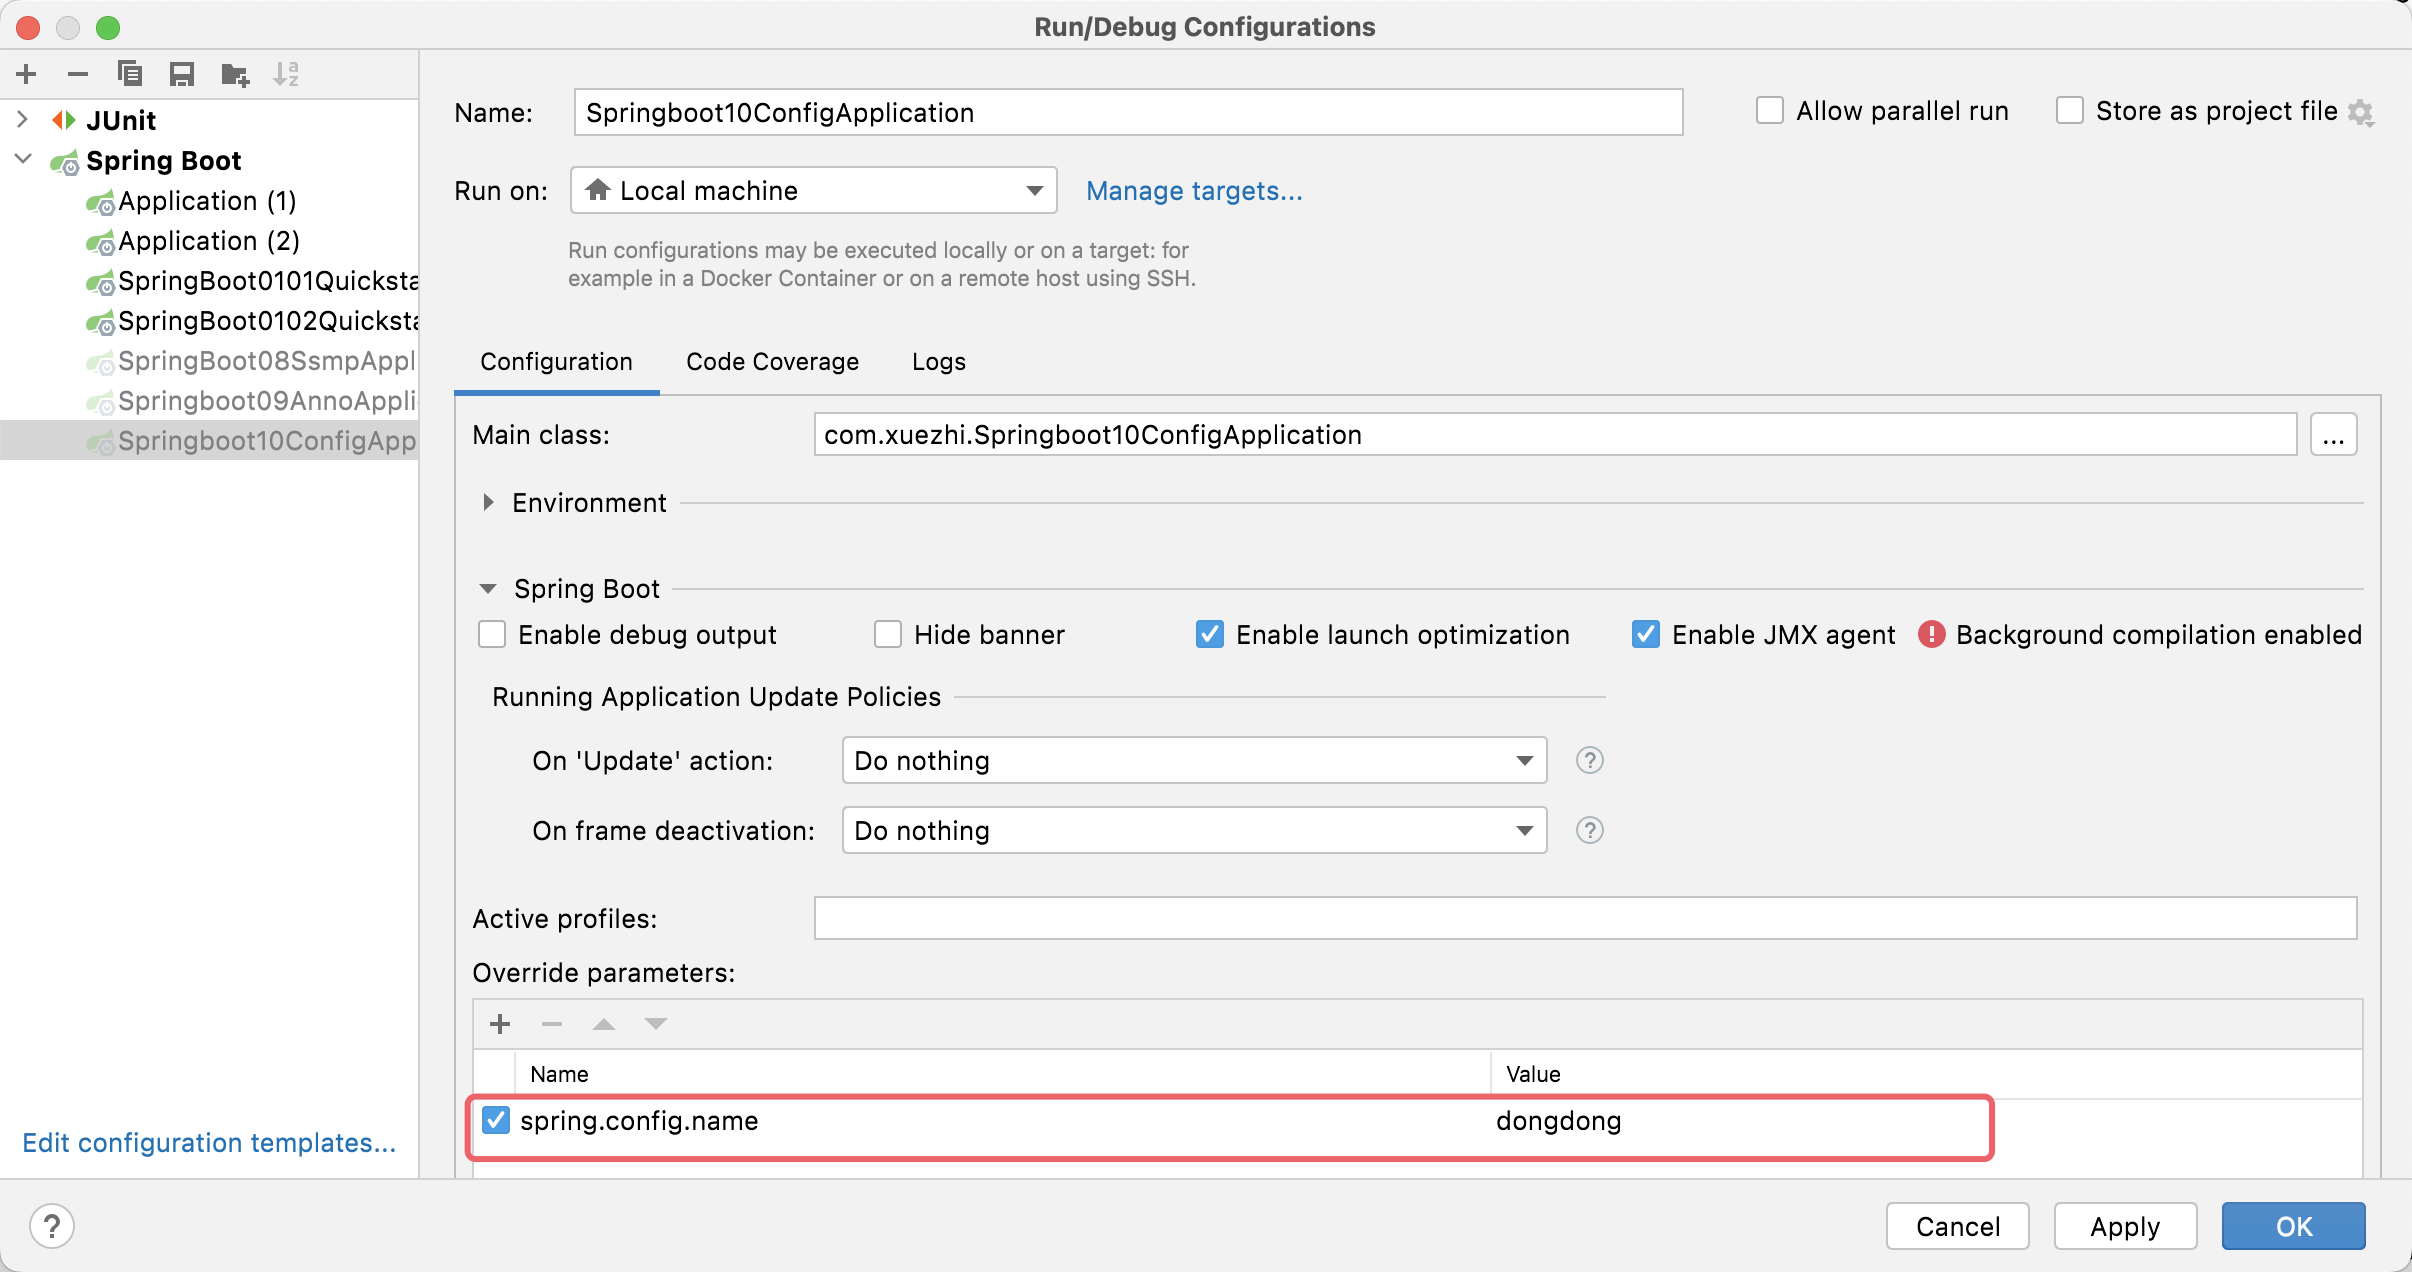Open the Manage targets link
The height and width of the screenshot is (1272, 2412).
(x=1194, y=190)
